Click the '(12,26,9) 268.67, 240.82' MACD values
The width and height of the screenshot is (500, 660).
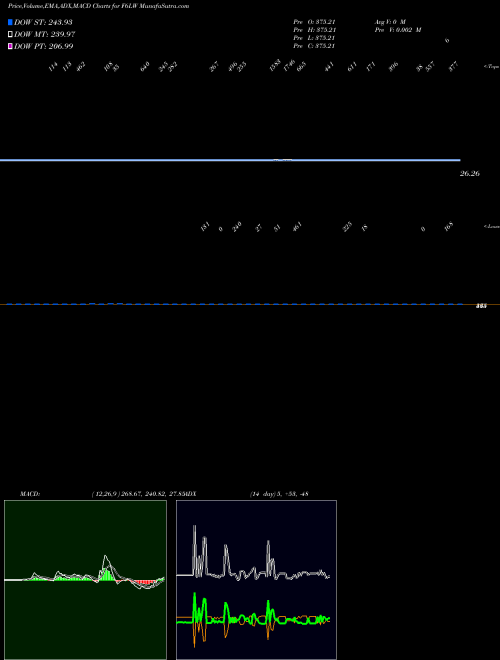[127, 494]
